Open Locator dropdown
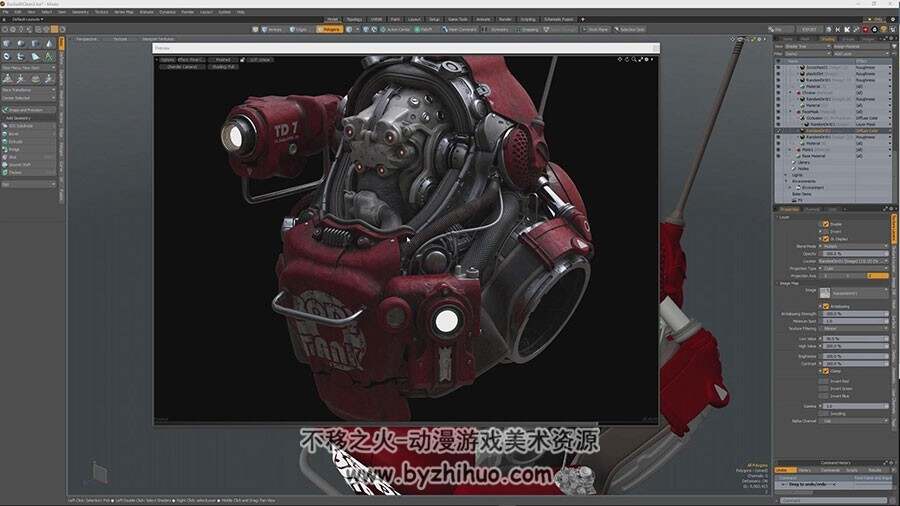900x506 pixels. coord(855,261)
